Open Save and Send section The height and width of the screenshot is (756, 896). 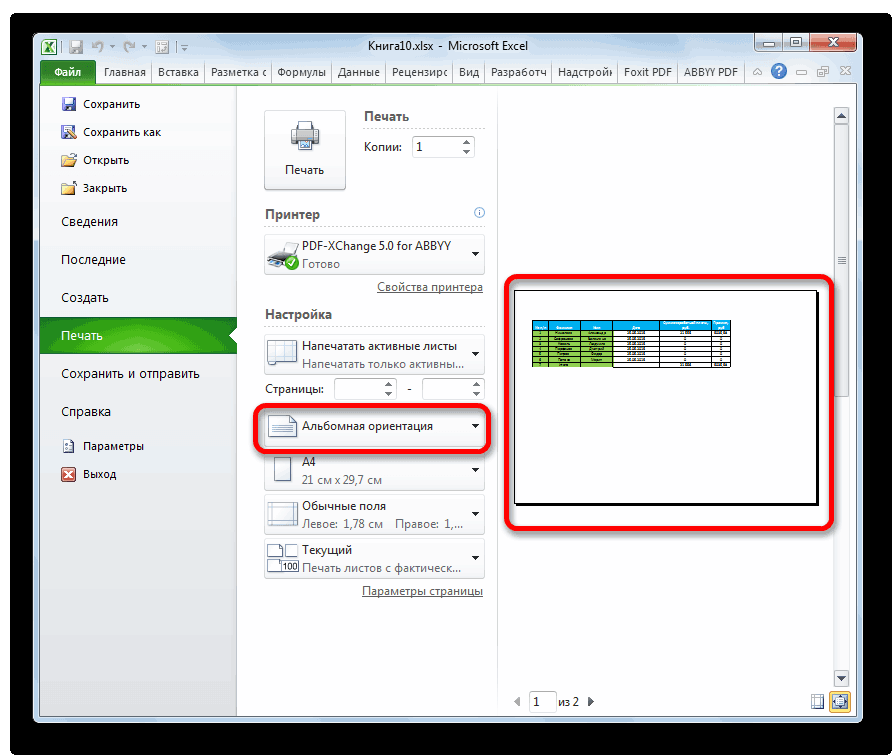pos(130,374)
